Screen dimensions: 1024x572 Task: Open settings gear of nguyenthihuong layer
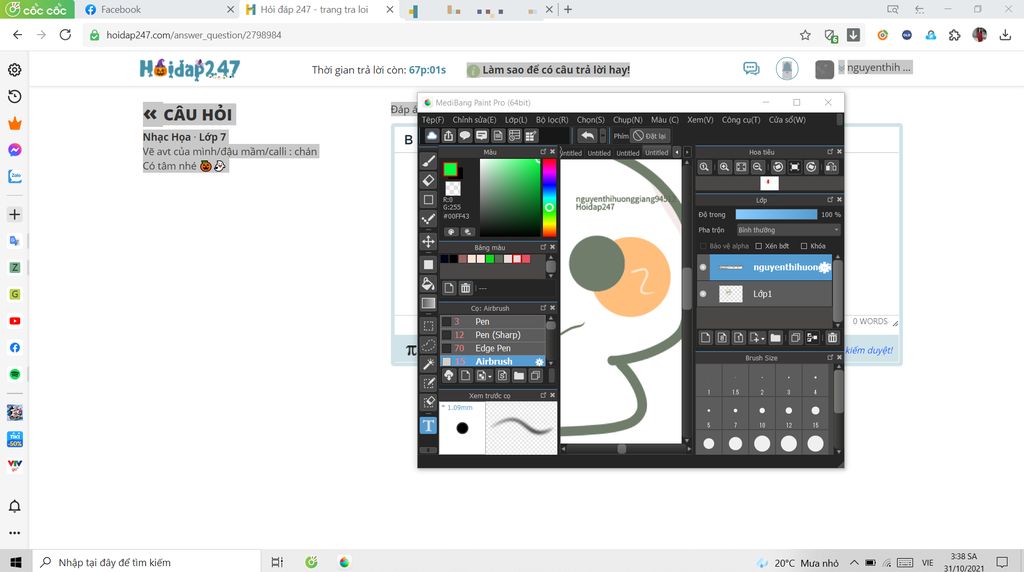(x=825, y=267)
